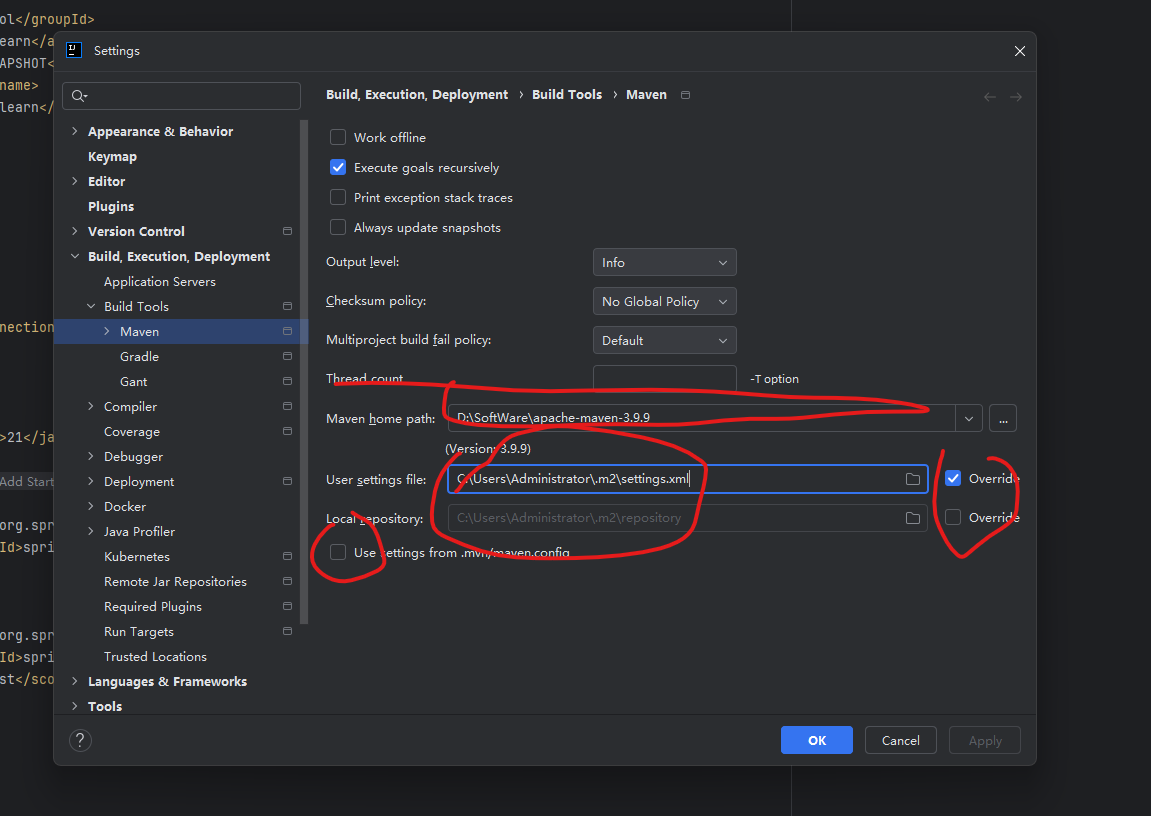Screen dimensions: 1151x816
Task: Click the Apply button
Action: (985, 740)
